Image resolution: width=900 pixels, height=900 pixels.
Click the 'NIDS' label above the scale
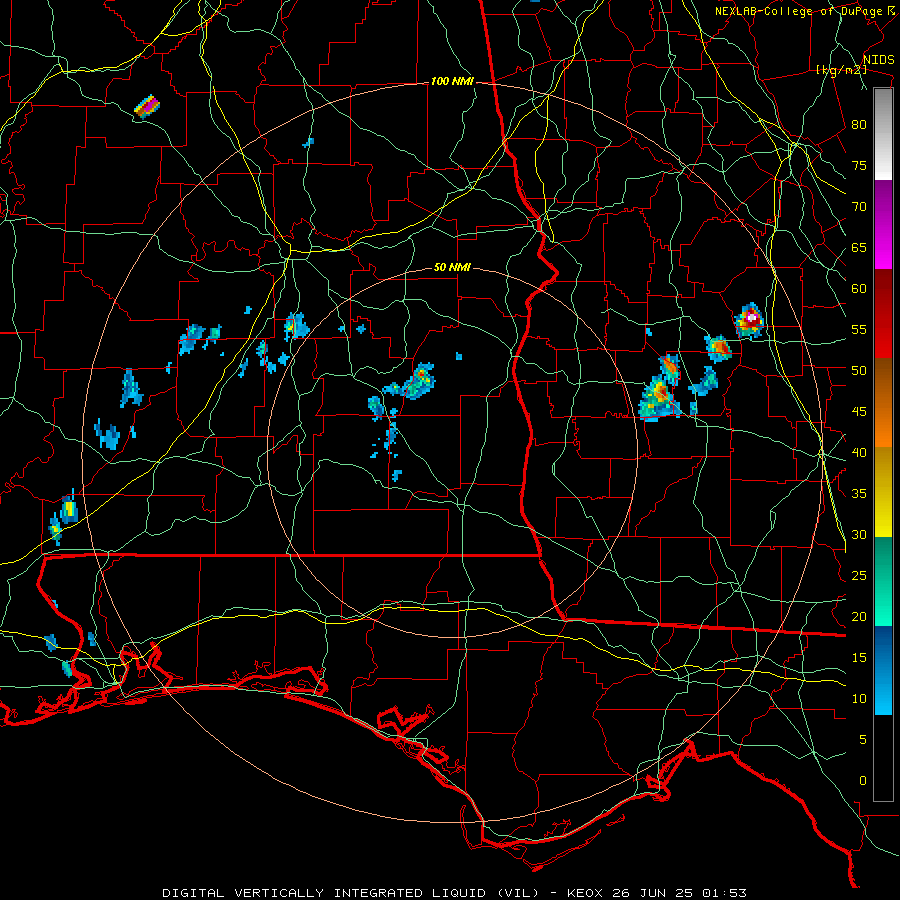(878, 60)
